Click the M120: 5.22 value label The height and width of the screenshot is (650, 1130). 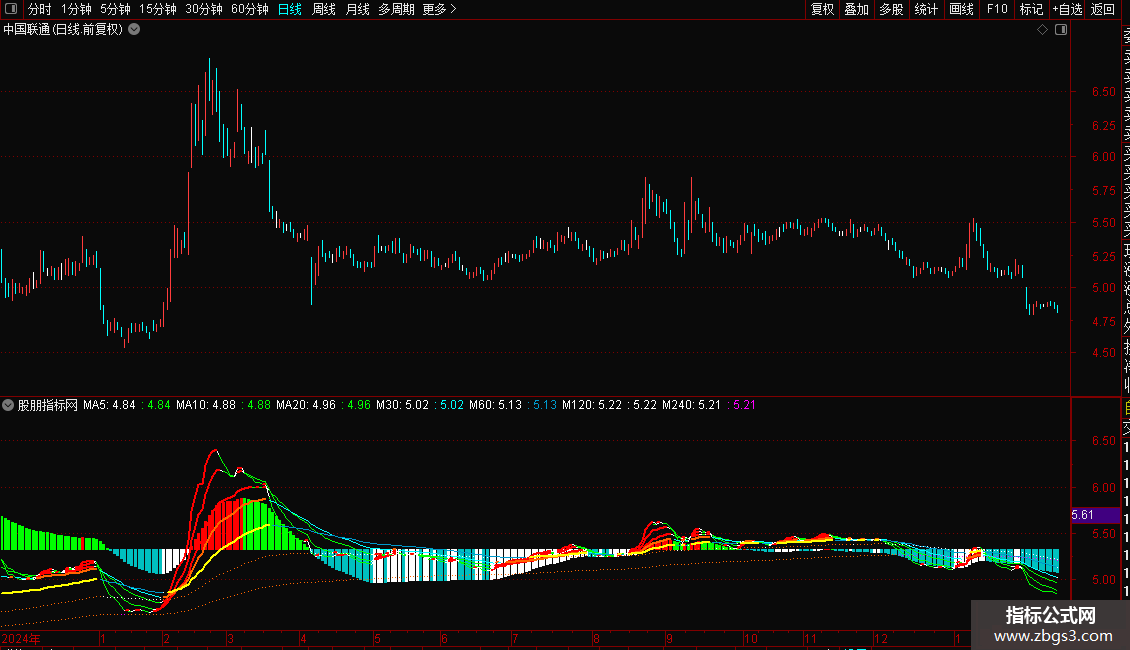pyautogui.click(x=592, y=405)
